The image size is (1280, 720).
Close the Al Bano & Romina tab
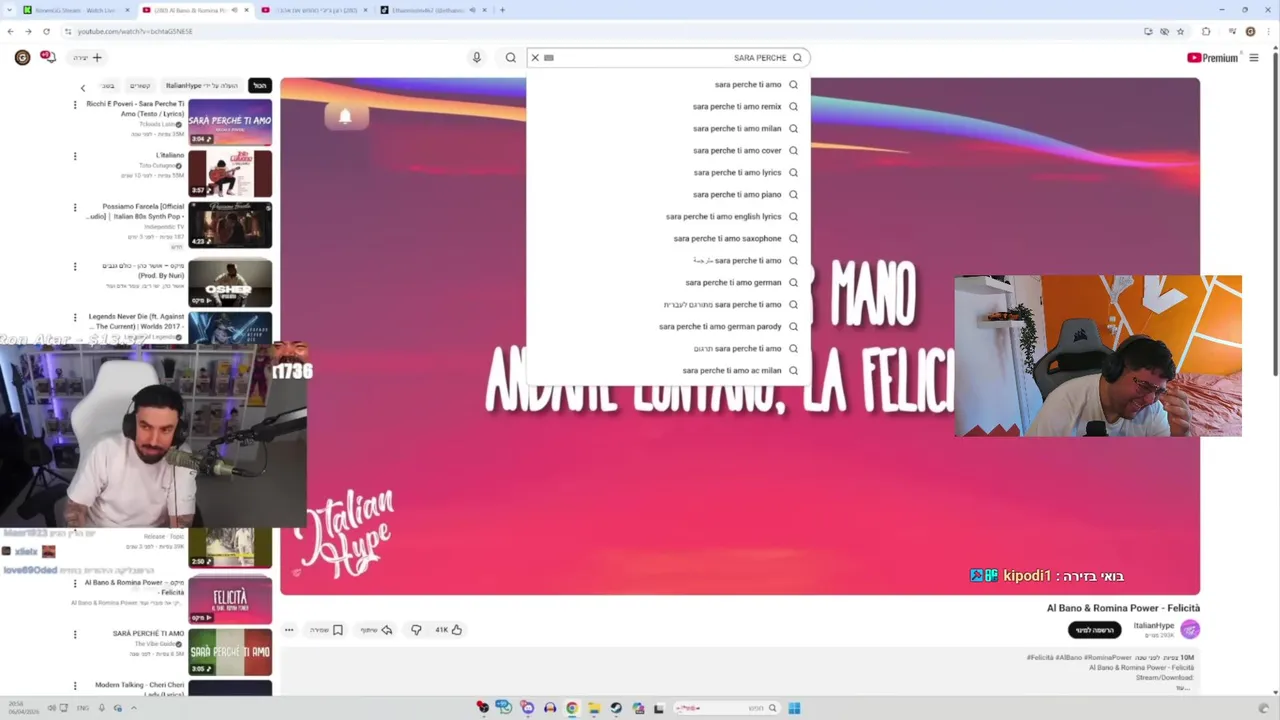(246, 10)
